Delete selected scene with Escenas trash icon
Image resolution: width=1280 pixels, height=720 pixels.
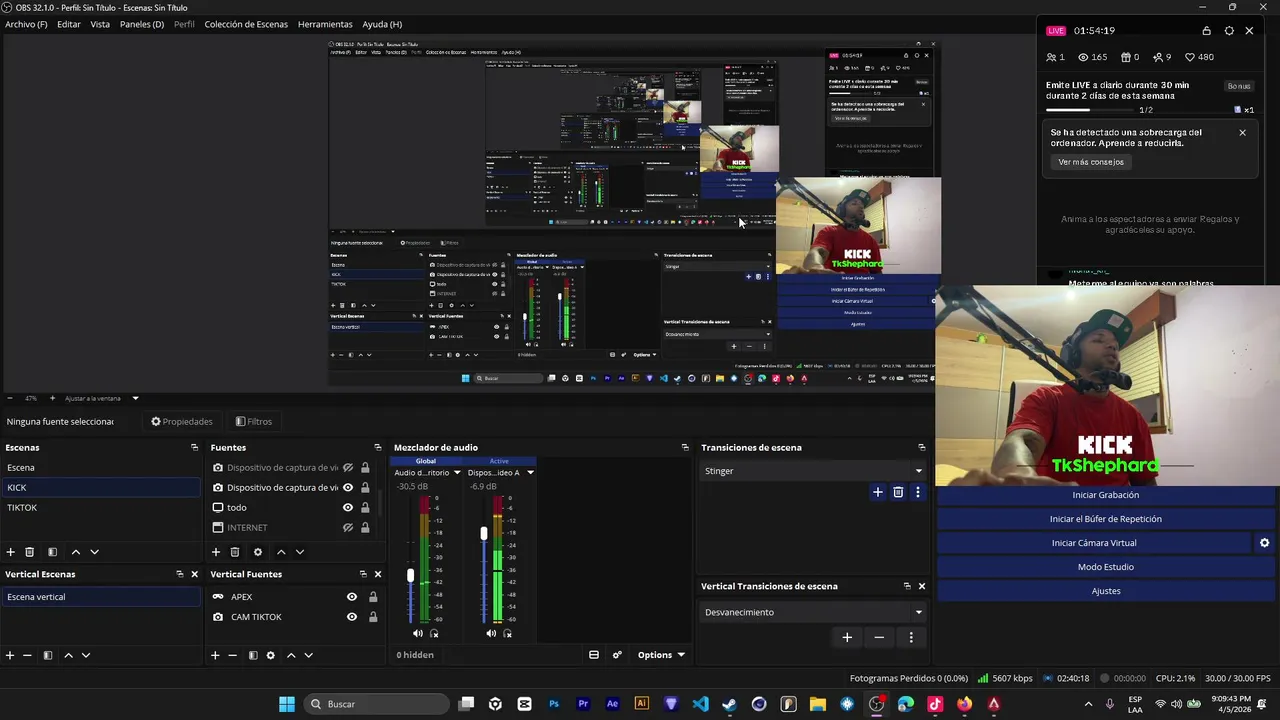(30, 552)
